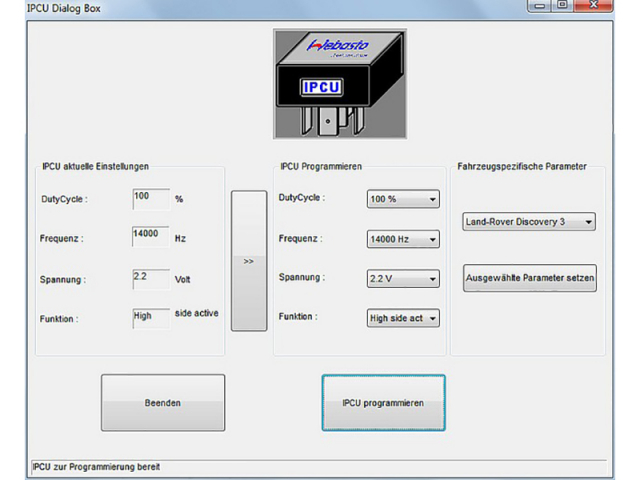Click Ausgewählte Parameter setzen button

tap(529, 279)
